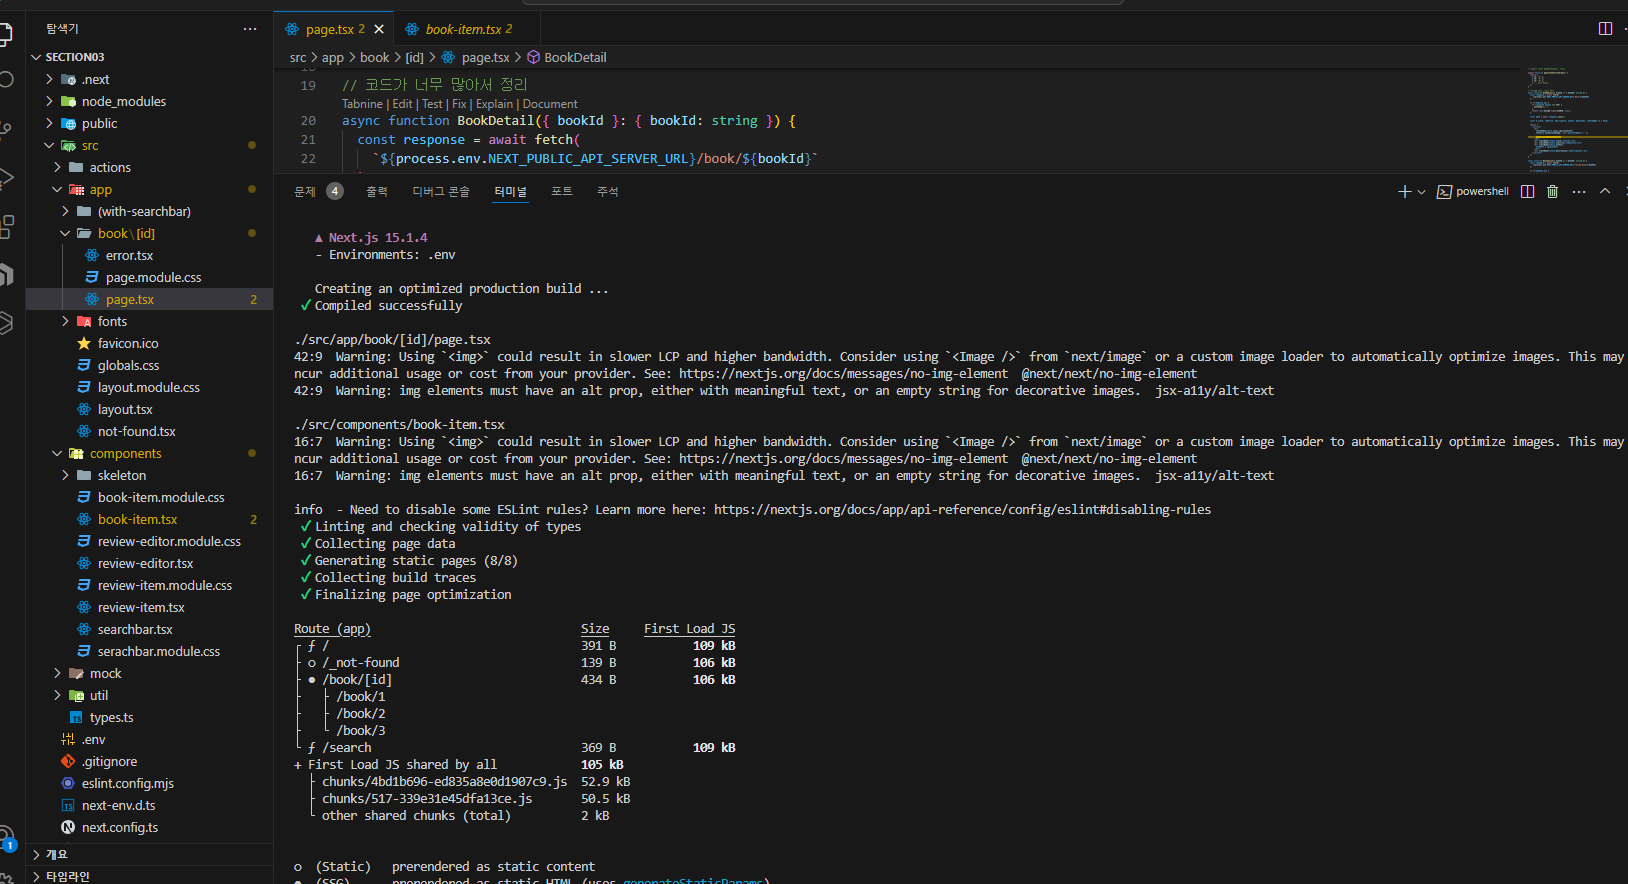
Task: Open the new terminal launch profile dropdown
Action: 1421,191
